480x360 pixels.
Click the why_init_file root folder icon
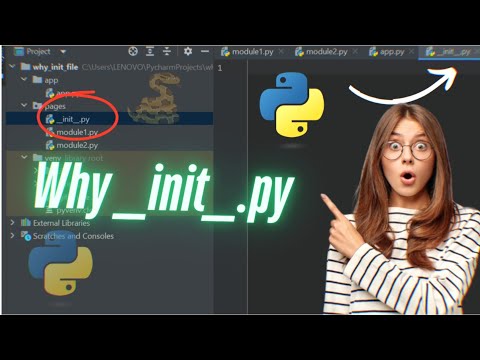coord(25,67)
